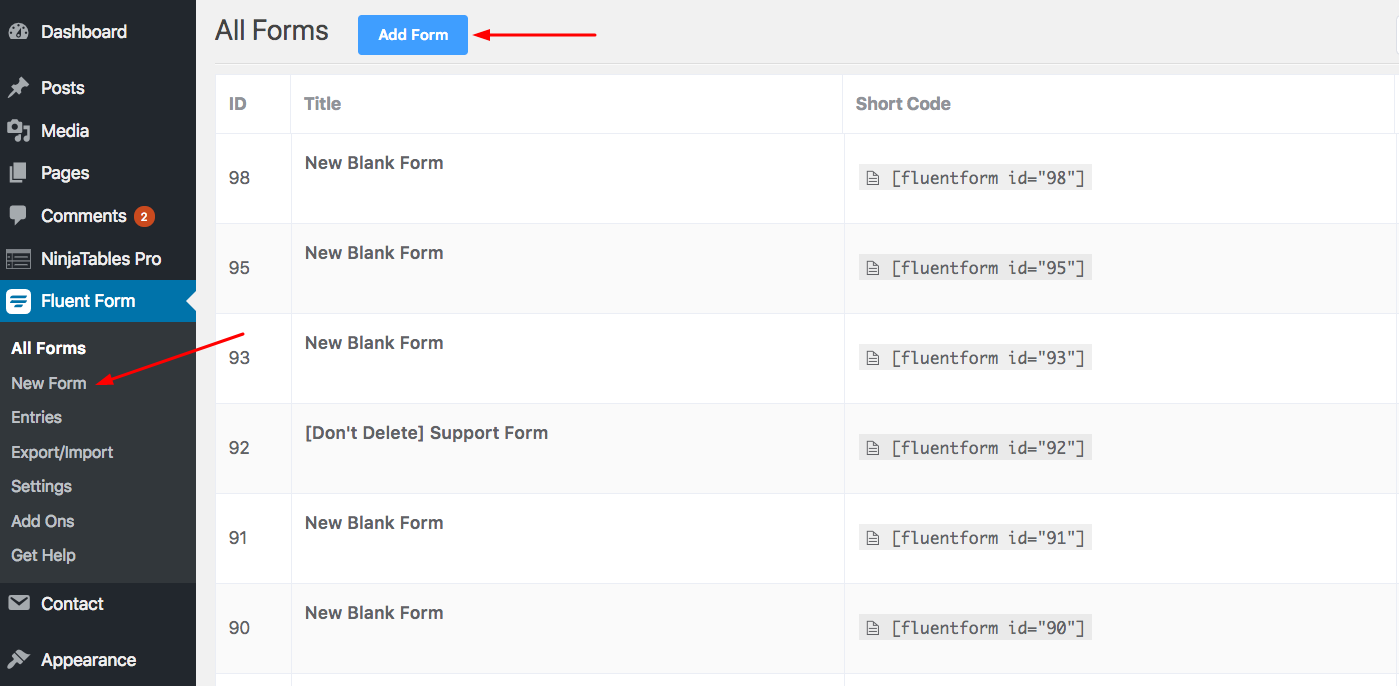Open the Add Ons submenu
The height and width of the screenshot is (686, 1399).
pos(43,521)
